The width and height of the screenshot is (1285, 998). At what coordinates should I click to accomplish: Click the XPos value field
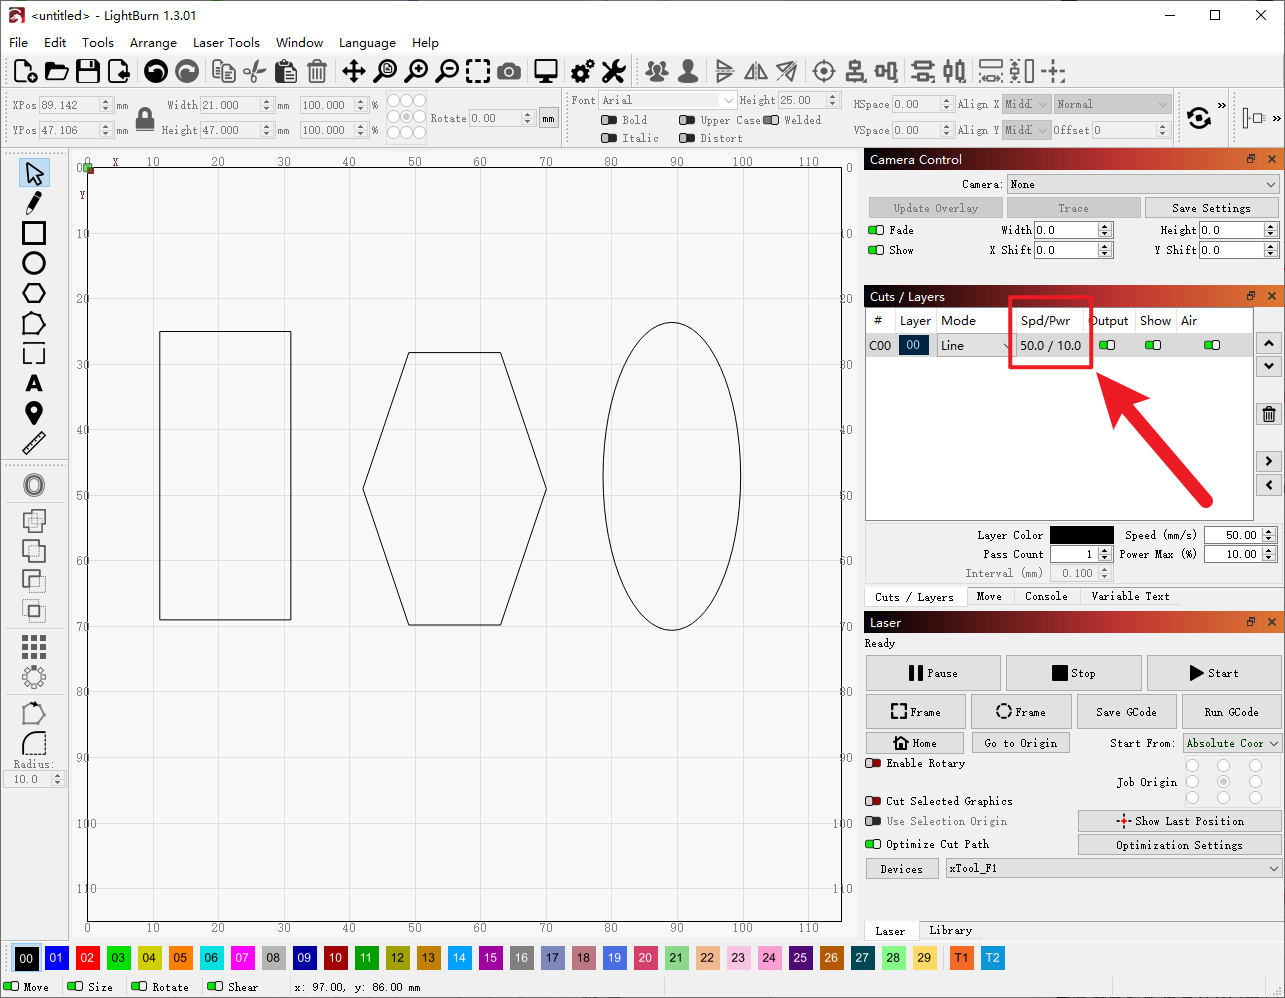pos(68,105)
